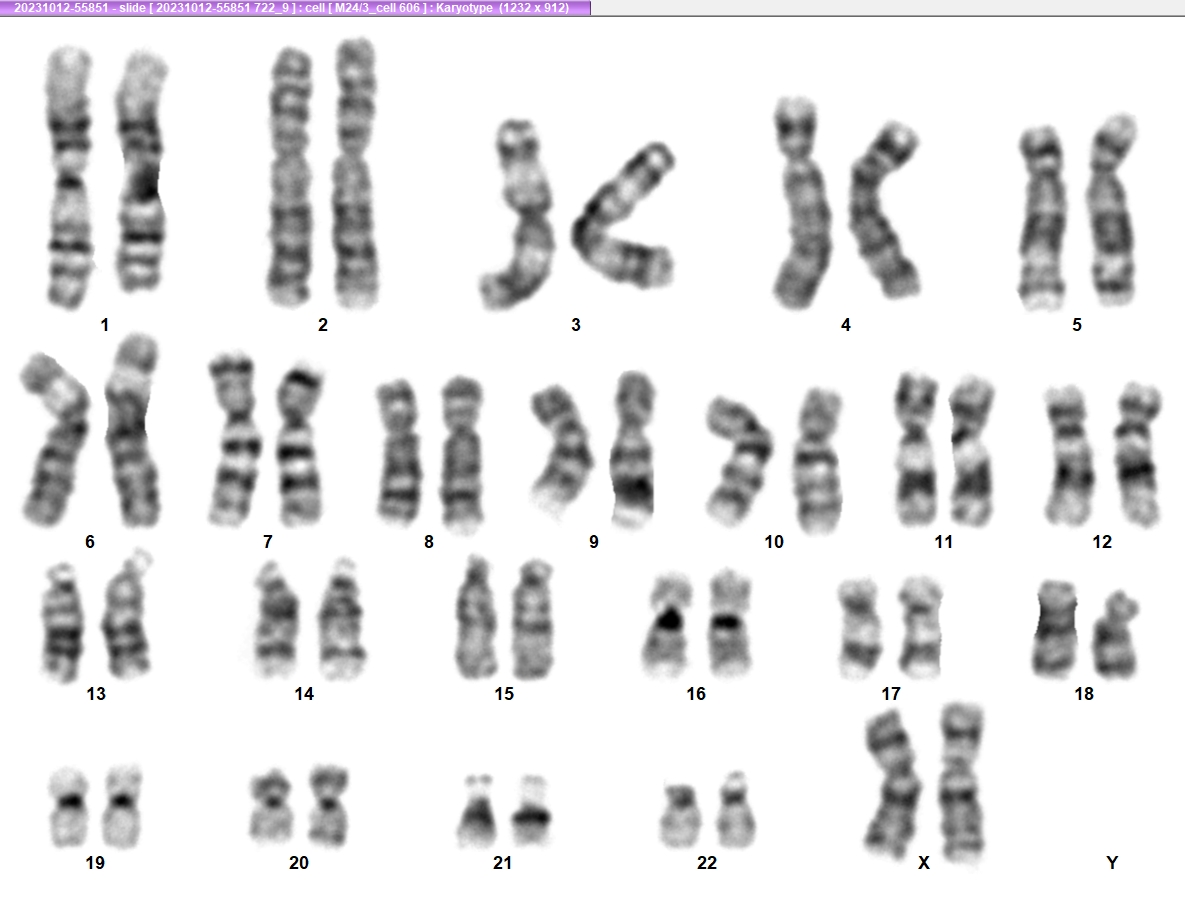
Task: Select the right chromosome 20 image
Action: pos(329,805)
